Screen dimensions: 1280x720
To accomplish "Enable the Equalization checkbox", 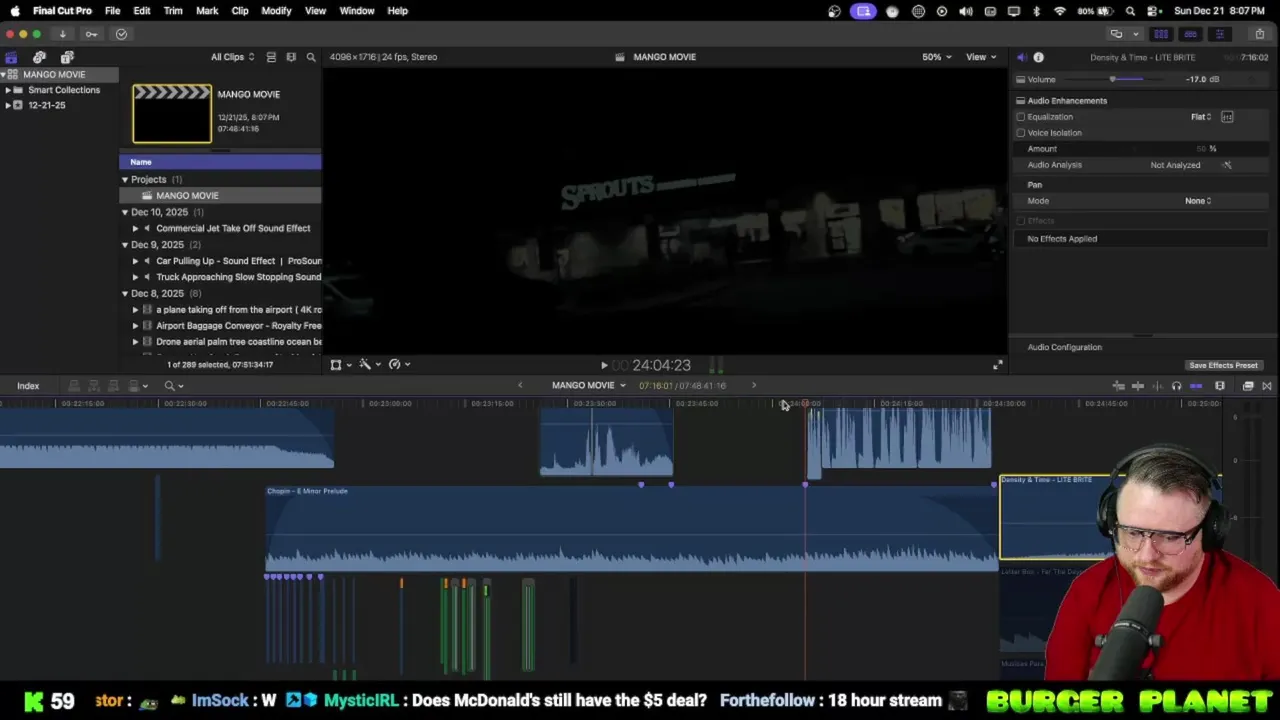I will pyautogui.click(x=1021, y=117).
